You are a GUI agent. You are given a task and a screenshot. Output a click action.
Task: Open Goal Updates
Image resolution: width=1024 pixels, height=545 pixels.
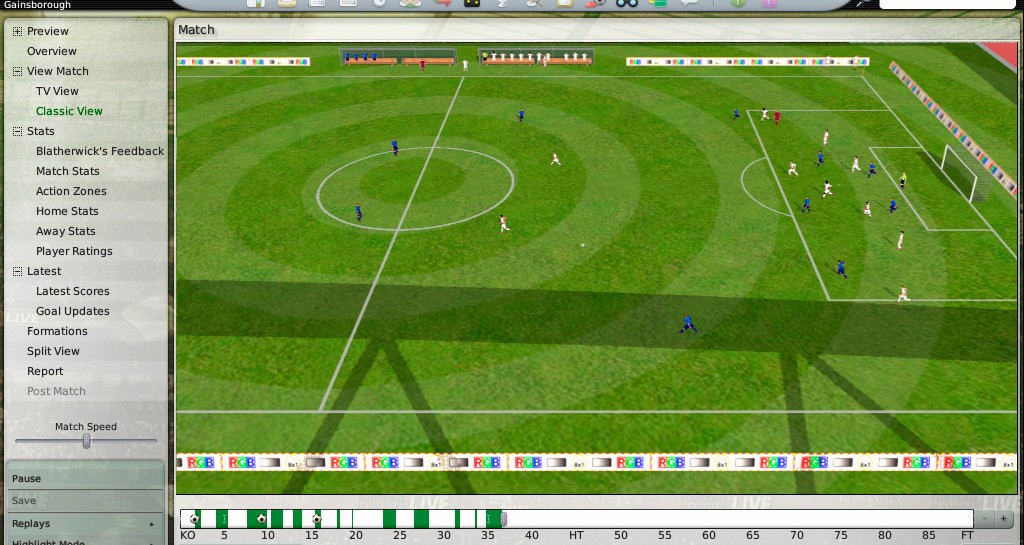(x=72, y=311)
